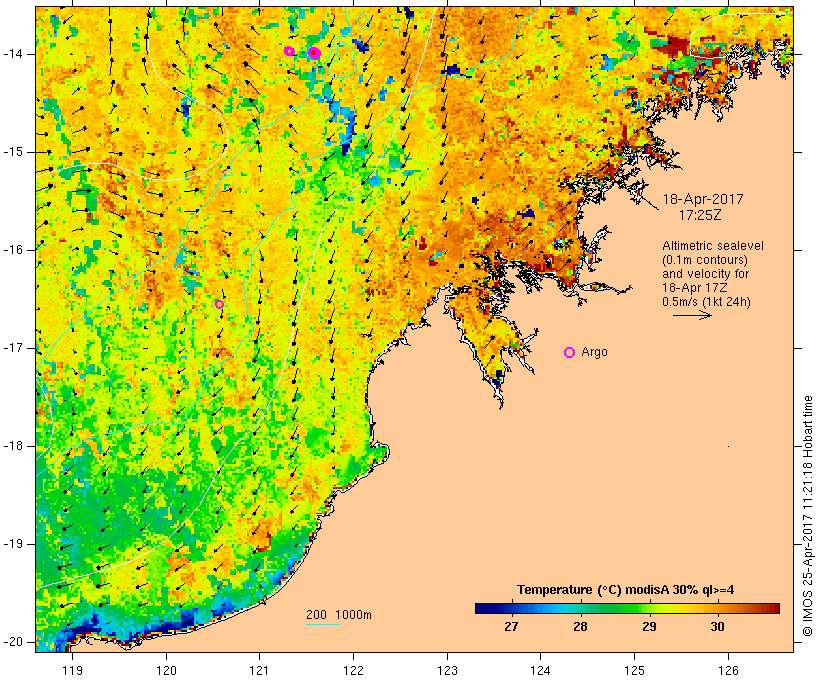Click the Argo float marker near 120.5E, 16.5S
This screenshot has width=820, height=680.
click(220, 304)
